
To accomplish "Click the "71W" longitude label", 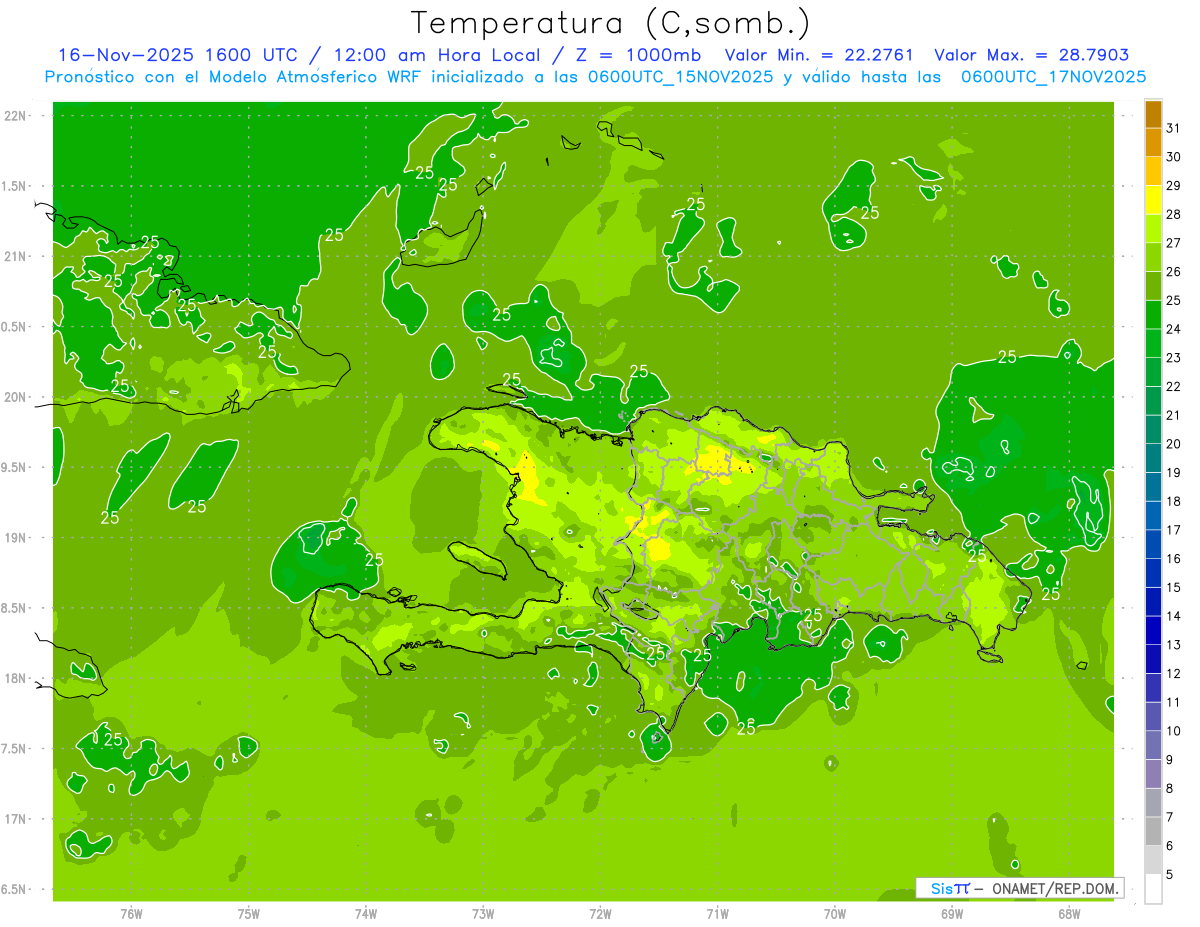I will tap(717, 914).
